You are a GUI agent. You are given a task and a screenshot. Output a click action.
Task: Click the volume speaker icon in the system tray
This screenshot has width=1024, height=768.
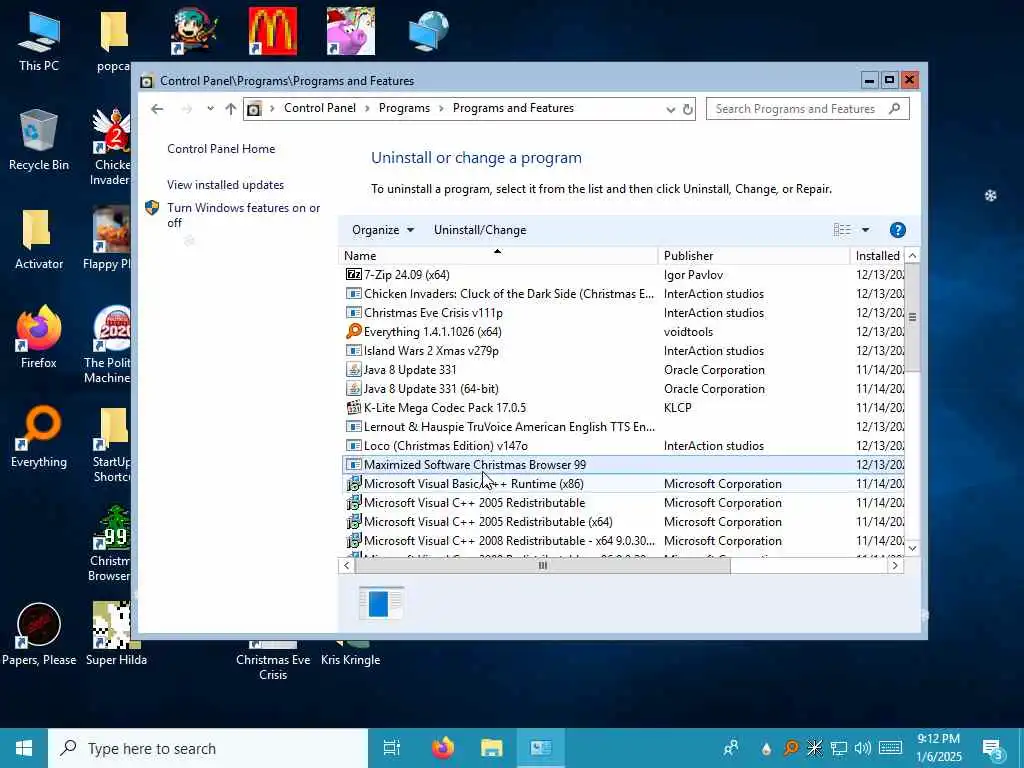(862, 748)
